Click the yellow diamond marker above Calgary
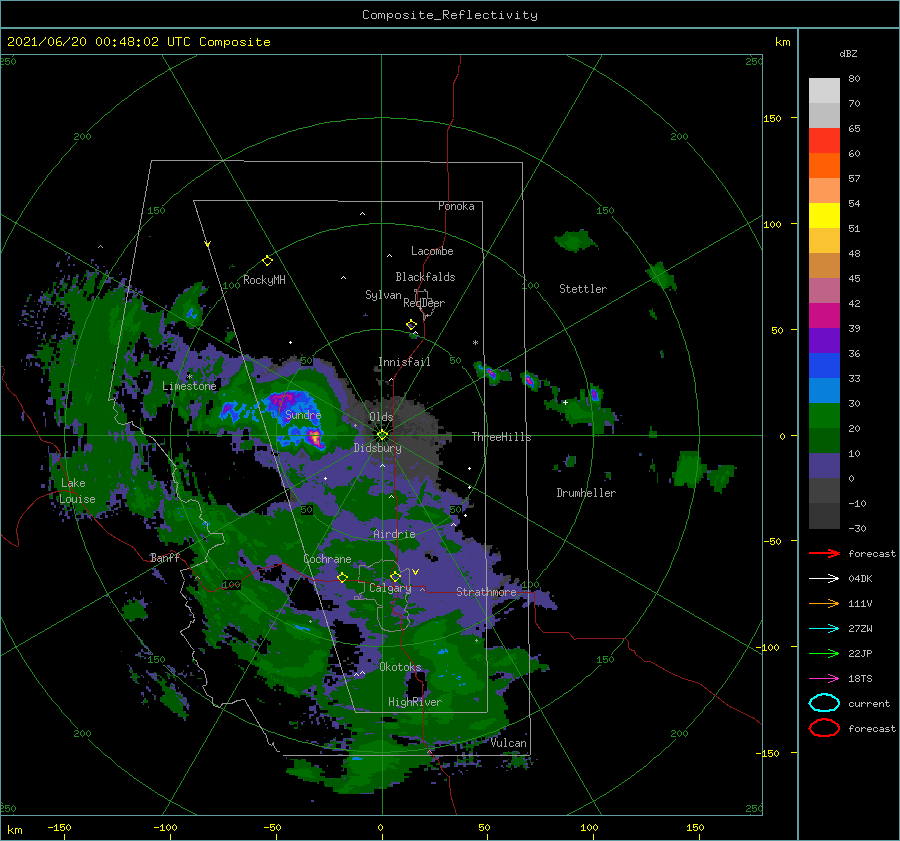The width and height of the screenshot is (900, 841). click(395, 576)
